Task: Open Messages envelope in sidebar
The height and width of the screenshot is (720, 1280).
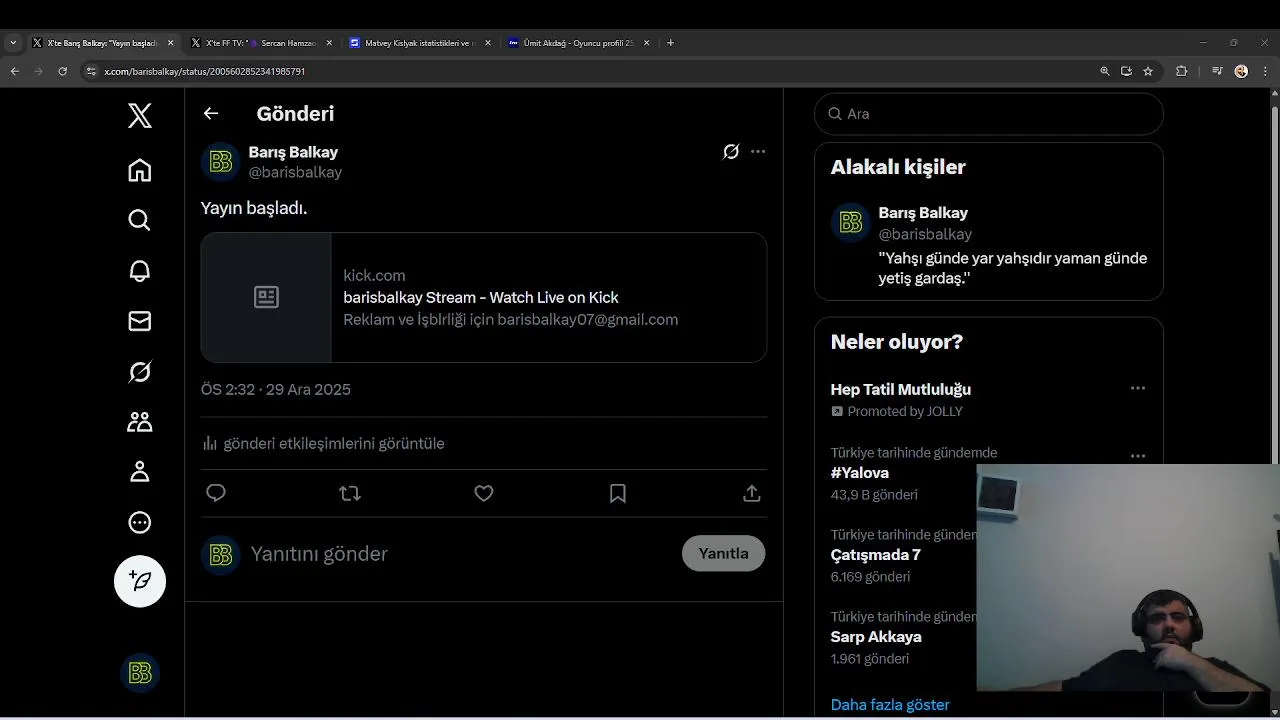Action: pyautogui.click(x=140, y=321)
